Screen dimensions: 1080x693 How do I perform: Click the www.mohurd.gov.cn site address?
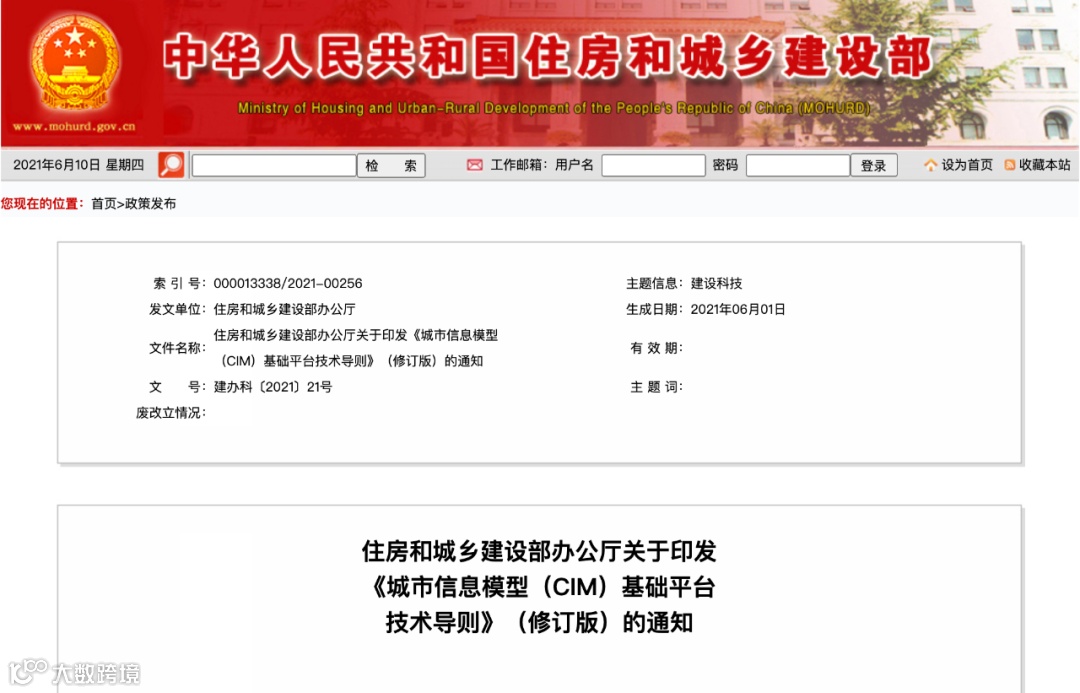coord(74,126)
